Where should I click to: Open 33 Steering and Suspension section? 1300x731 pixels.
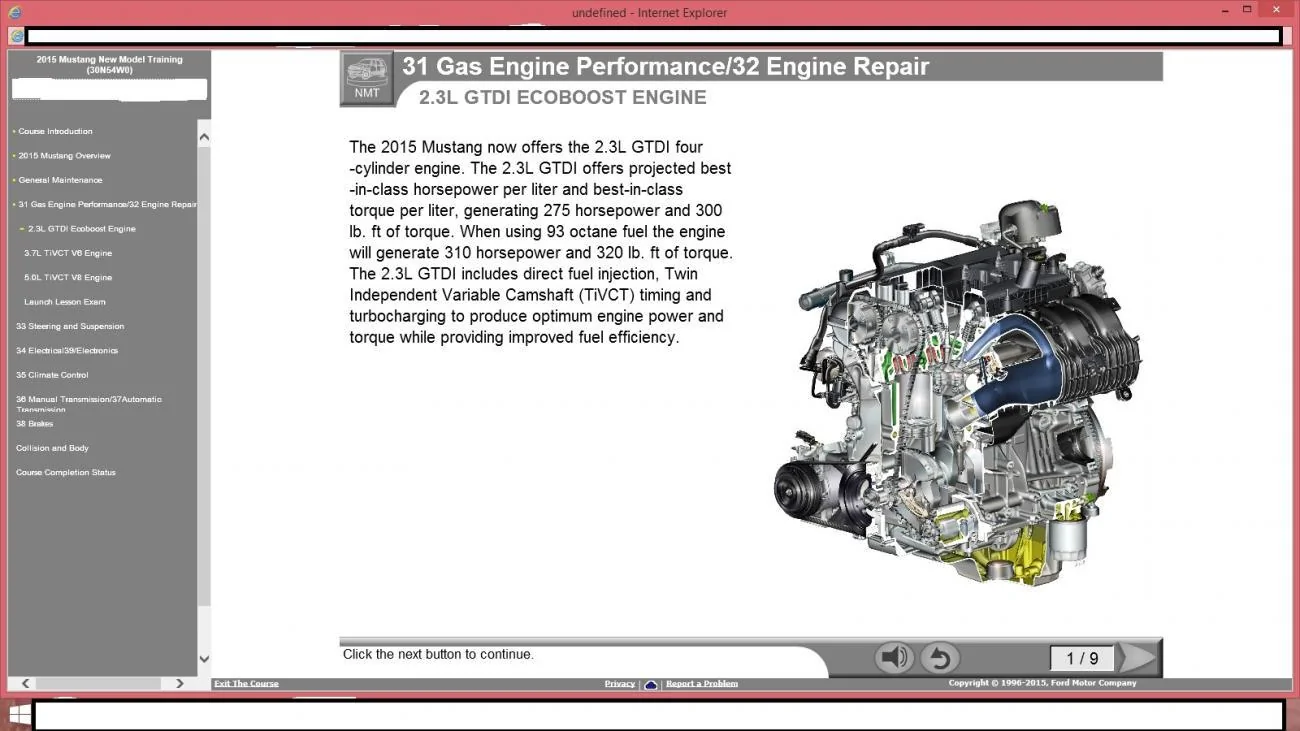point(70,326)
